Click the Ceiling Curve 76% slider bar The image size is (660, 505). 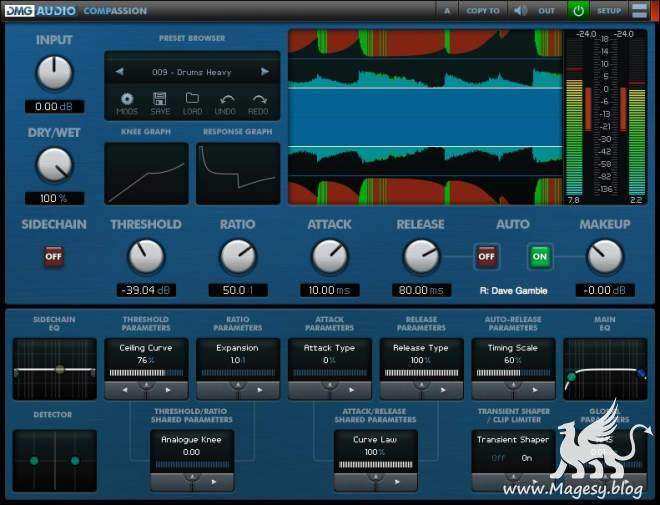tap(146, 373)
